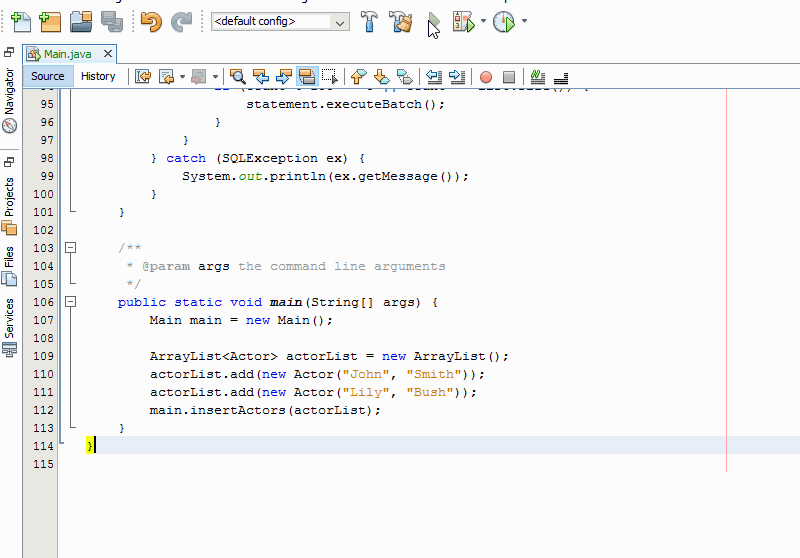800x558 pixels.
Task: Collapse the main method fold at line 106
Action: [x=70, y=301]
